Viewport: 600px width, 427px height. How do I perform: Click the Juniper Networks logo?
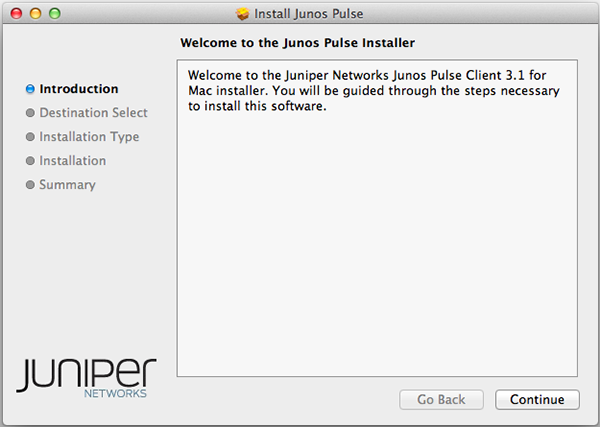(x=86, y=377)
